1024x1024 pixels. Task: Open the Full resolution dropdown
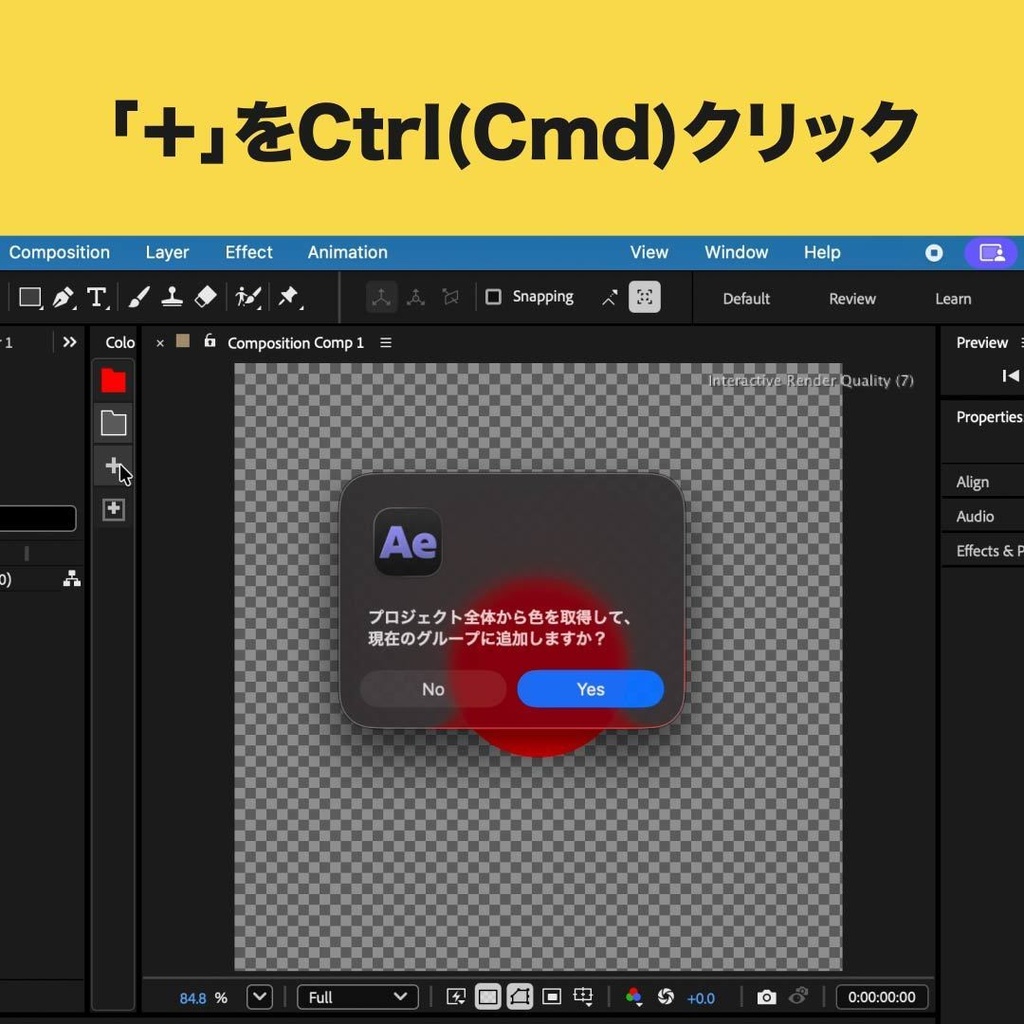tap(357, 997)
